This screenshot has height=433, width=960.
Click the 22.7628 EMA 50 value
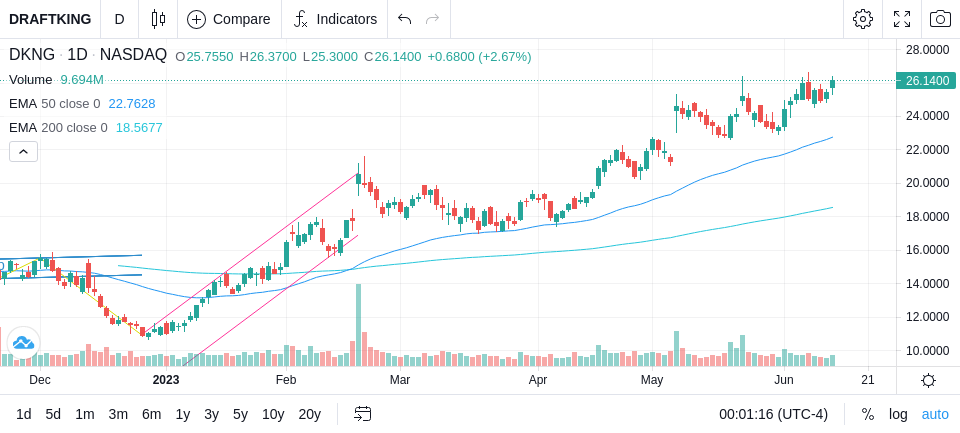tap(132, 104)
